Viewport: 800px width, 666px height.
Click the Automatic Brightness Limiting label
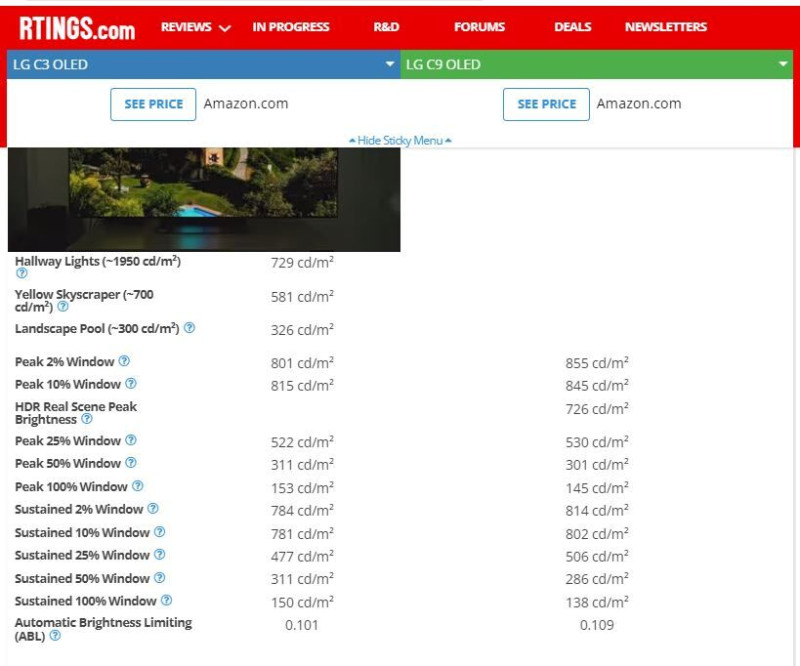[103, 629]
